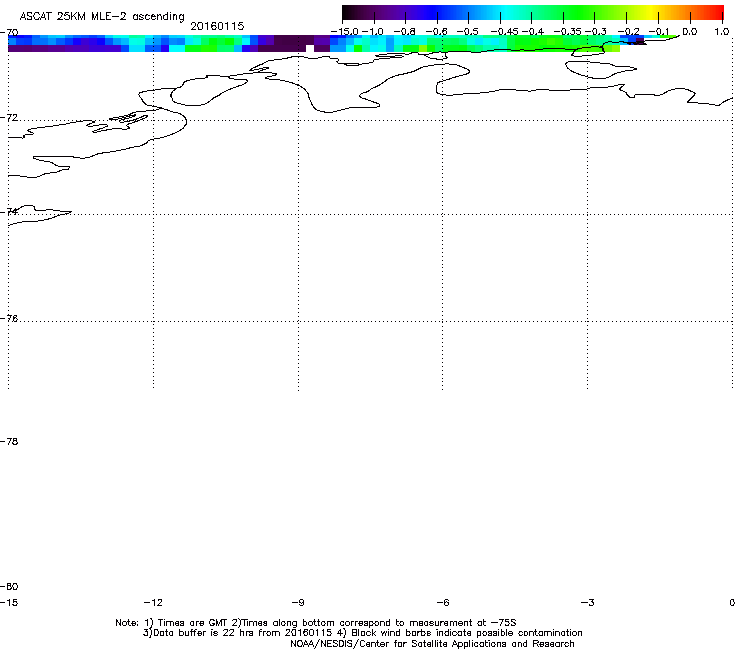Image resolution: width=740 pixels, height=650 pixels.
Task: Click longitude label -12 on the bottom axis
Action: (x=153, y=602)
